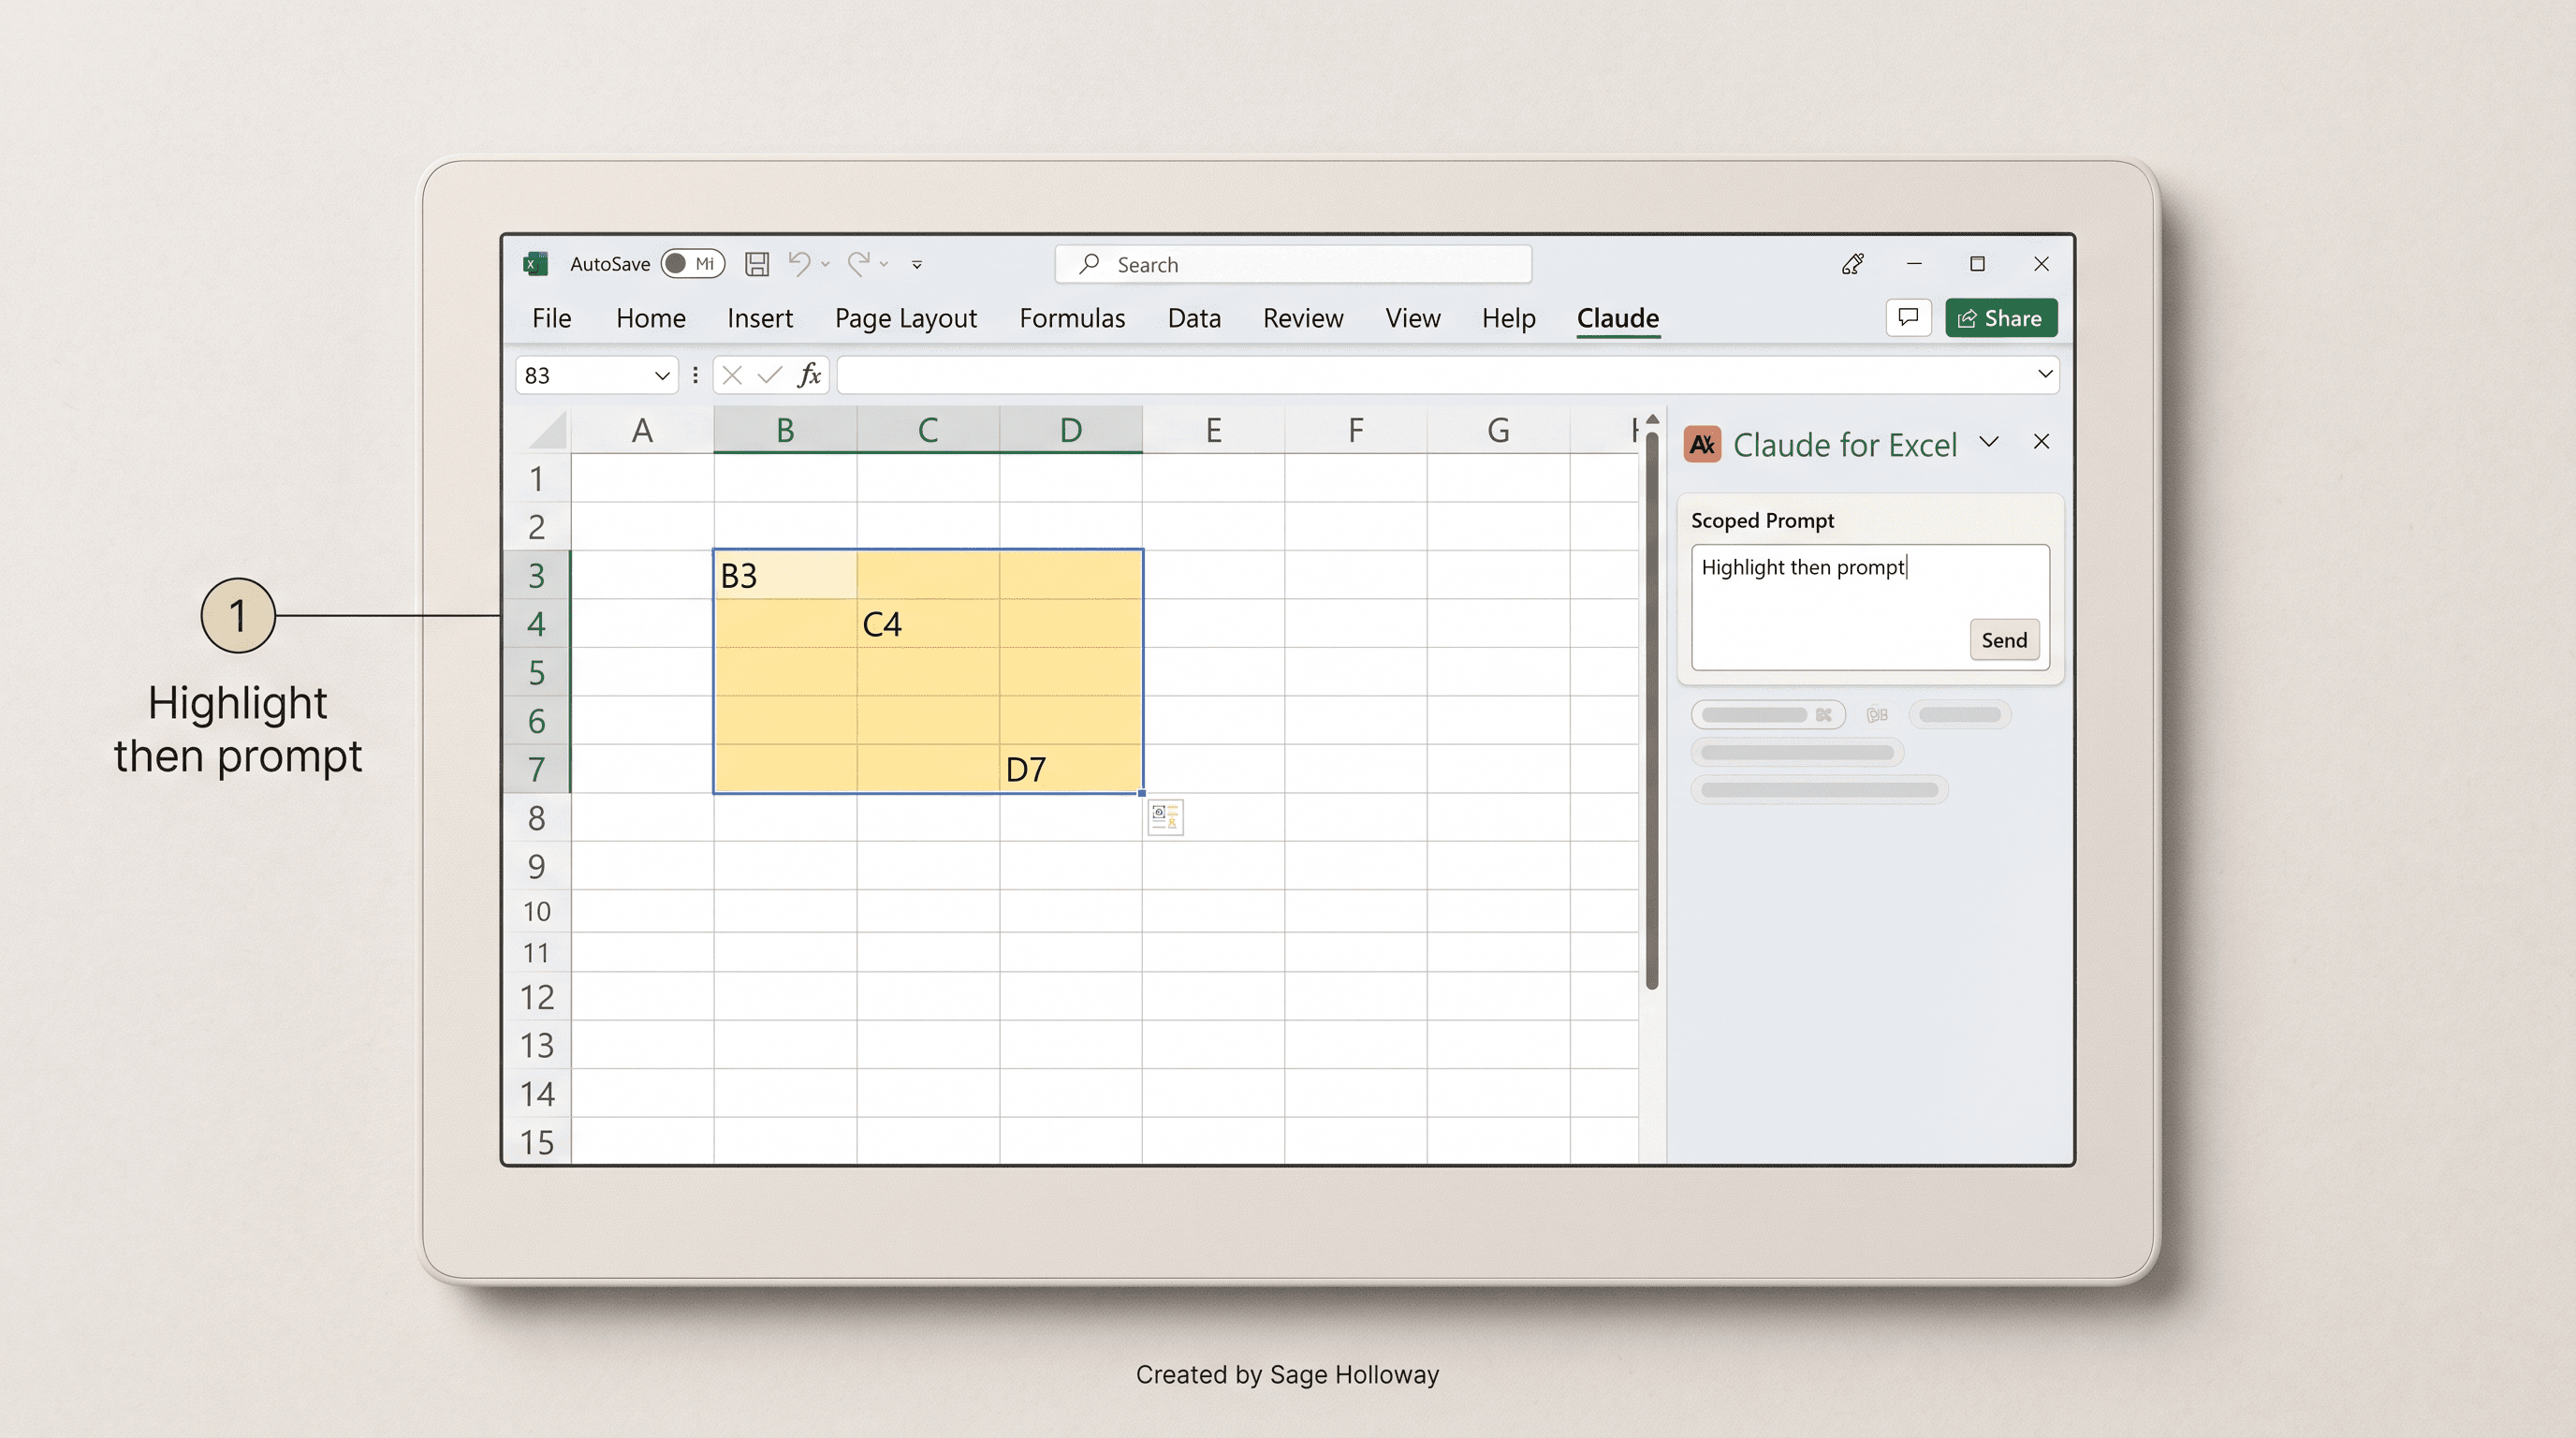The height and width of the screenshot is (1438, 2576).
Task: Click the vertical scrollbar thumb
Action: click(x=1652, y=710)
